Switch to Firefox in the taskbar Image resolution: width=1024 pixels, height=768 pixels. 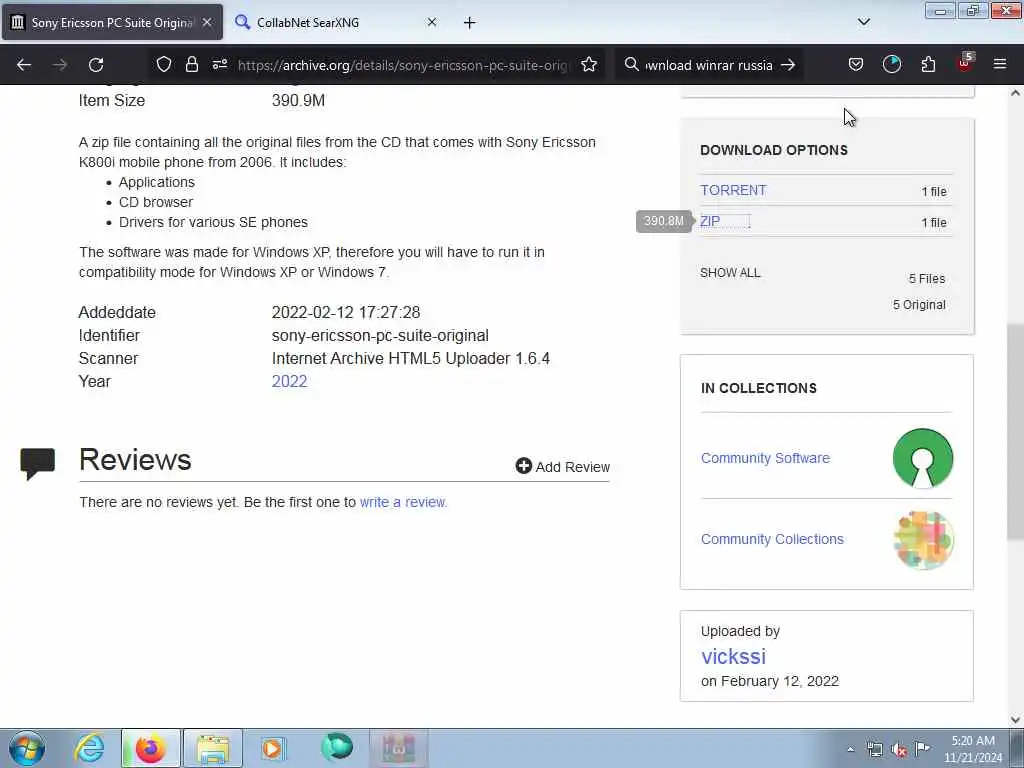(150, 749)
